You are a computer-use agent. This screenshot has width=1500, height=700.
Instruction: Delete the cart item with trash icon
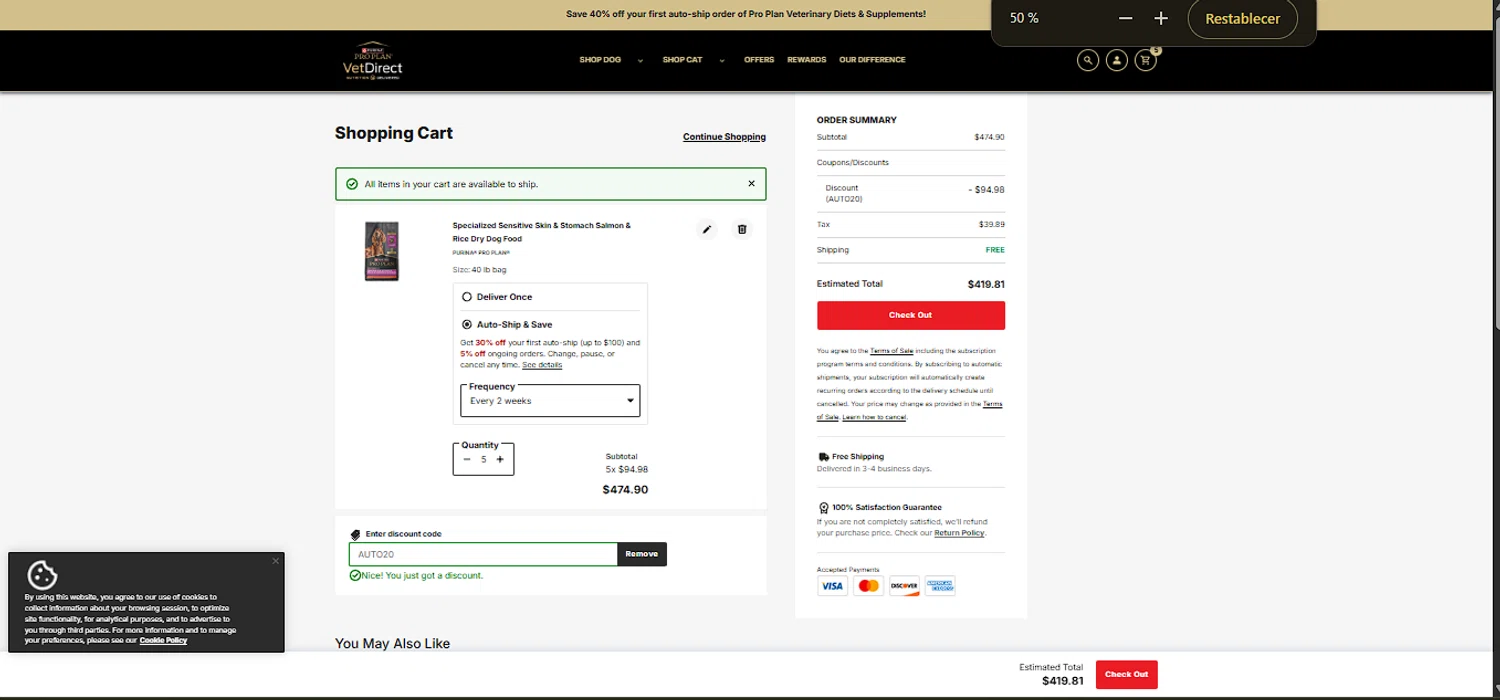[x=742, y=229]
